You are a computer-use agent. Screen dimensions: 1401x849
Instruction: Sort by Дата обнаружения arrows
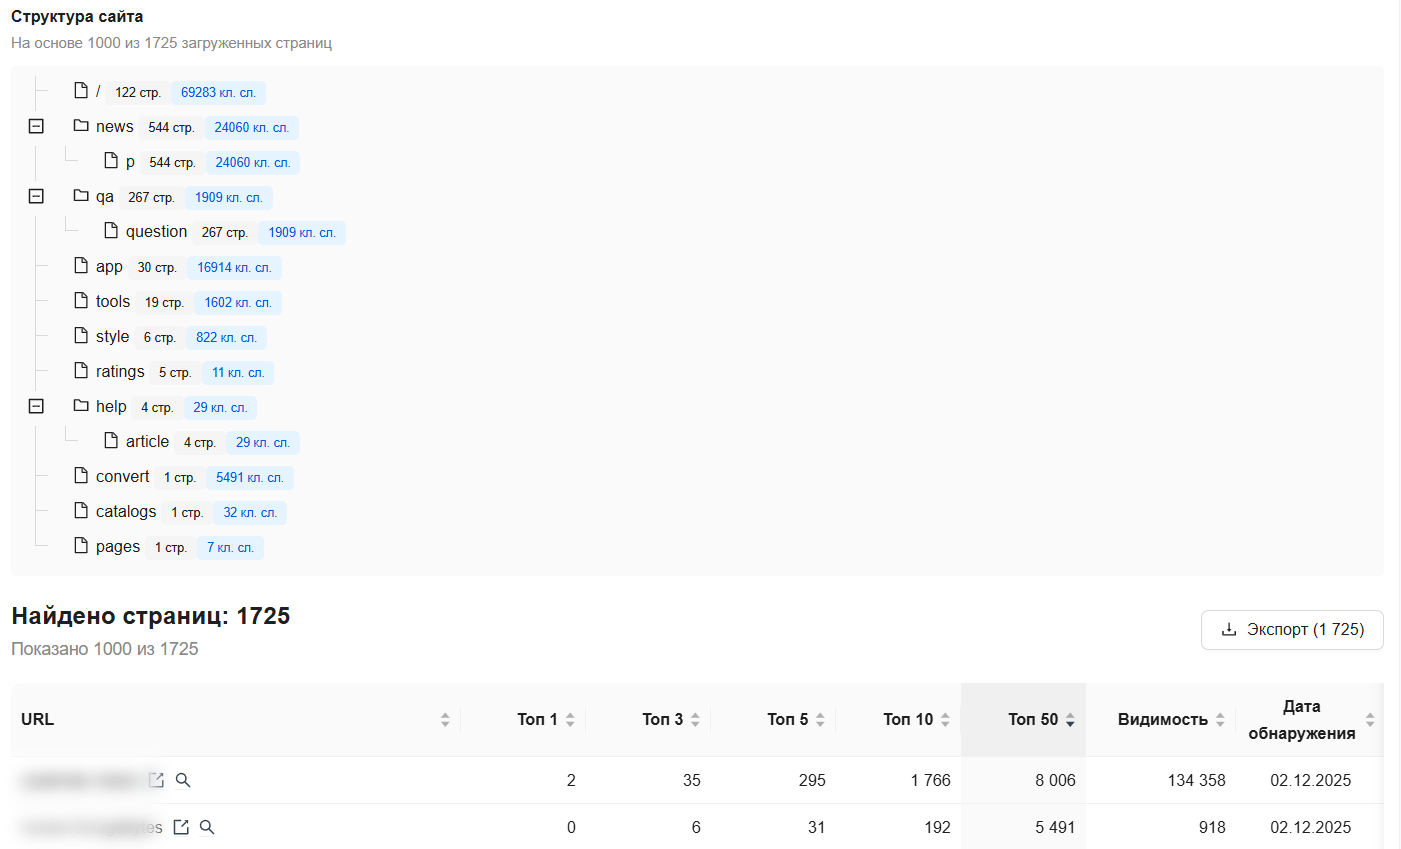pos(1370,720)
